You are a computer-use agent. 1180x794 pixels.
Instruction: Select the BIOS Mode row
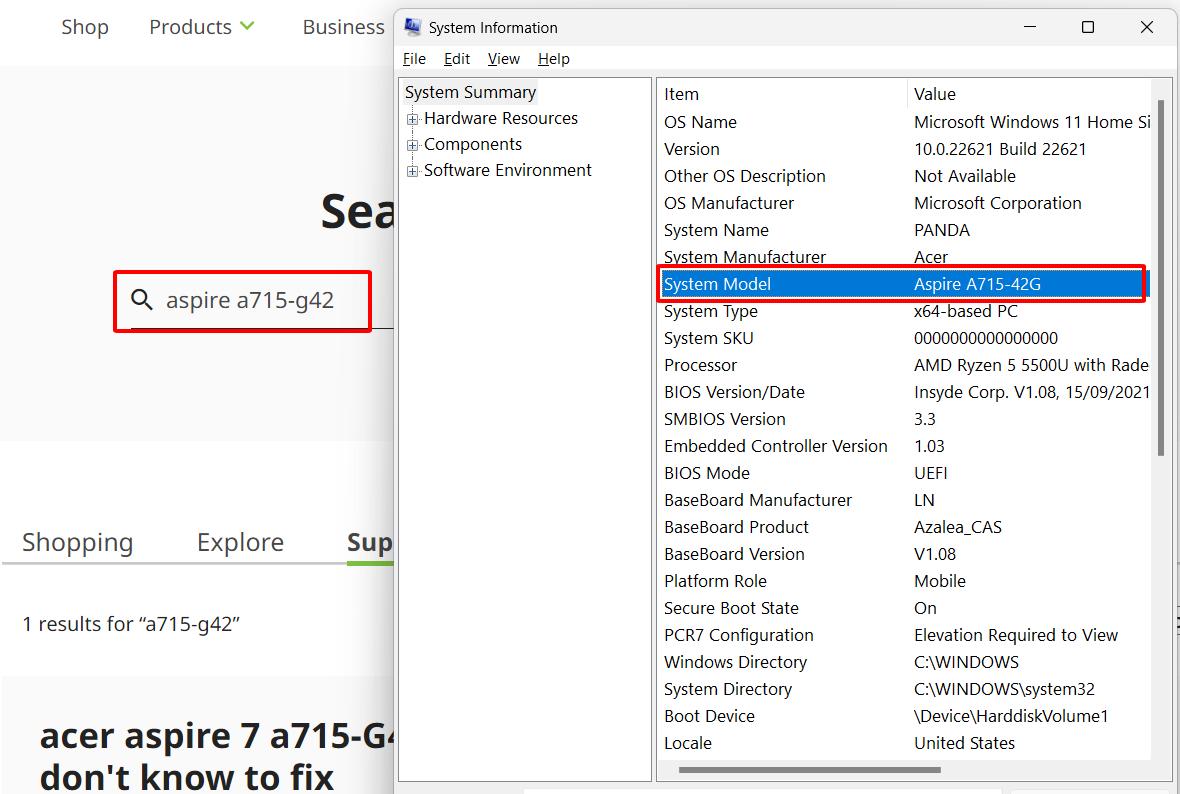tap(905, 473)
